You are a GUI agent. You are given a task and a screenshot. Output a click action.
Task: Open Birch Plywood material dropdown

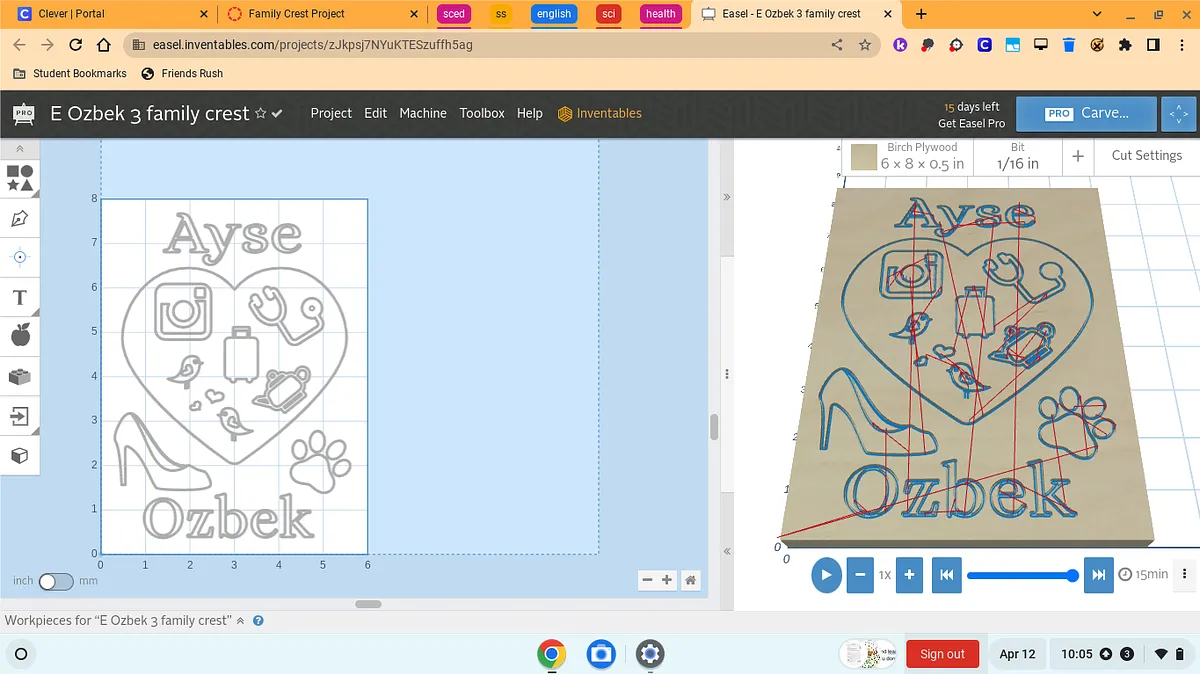(908, 156)
